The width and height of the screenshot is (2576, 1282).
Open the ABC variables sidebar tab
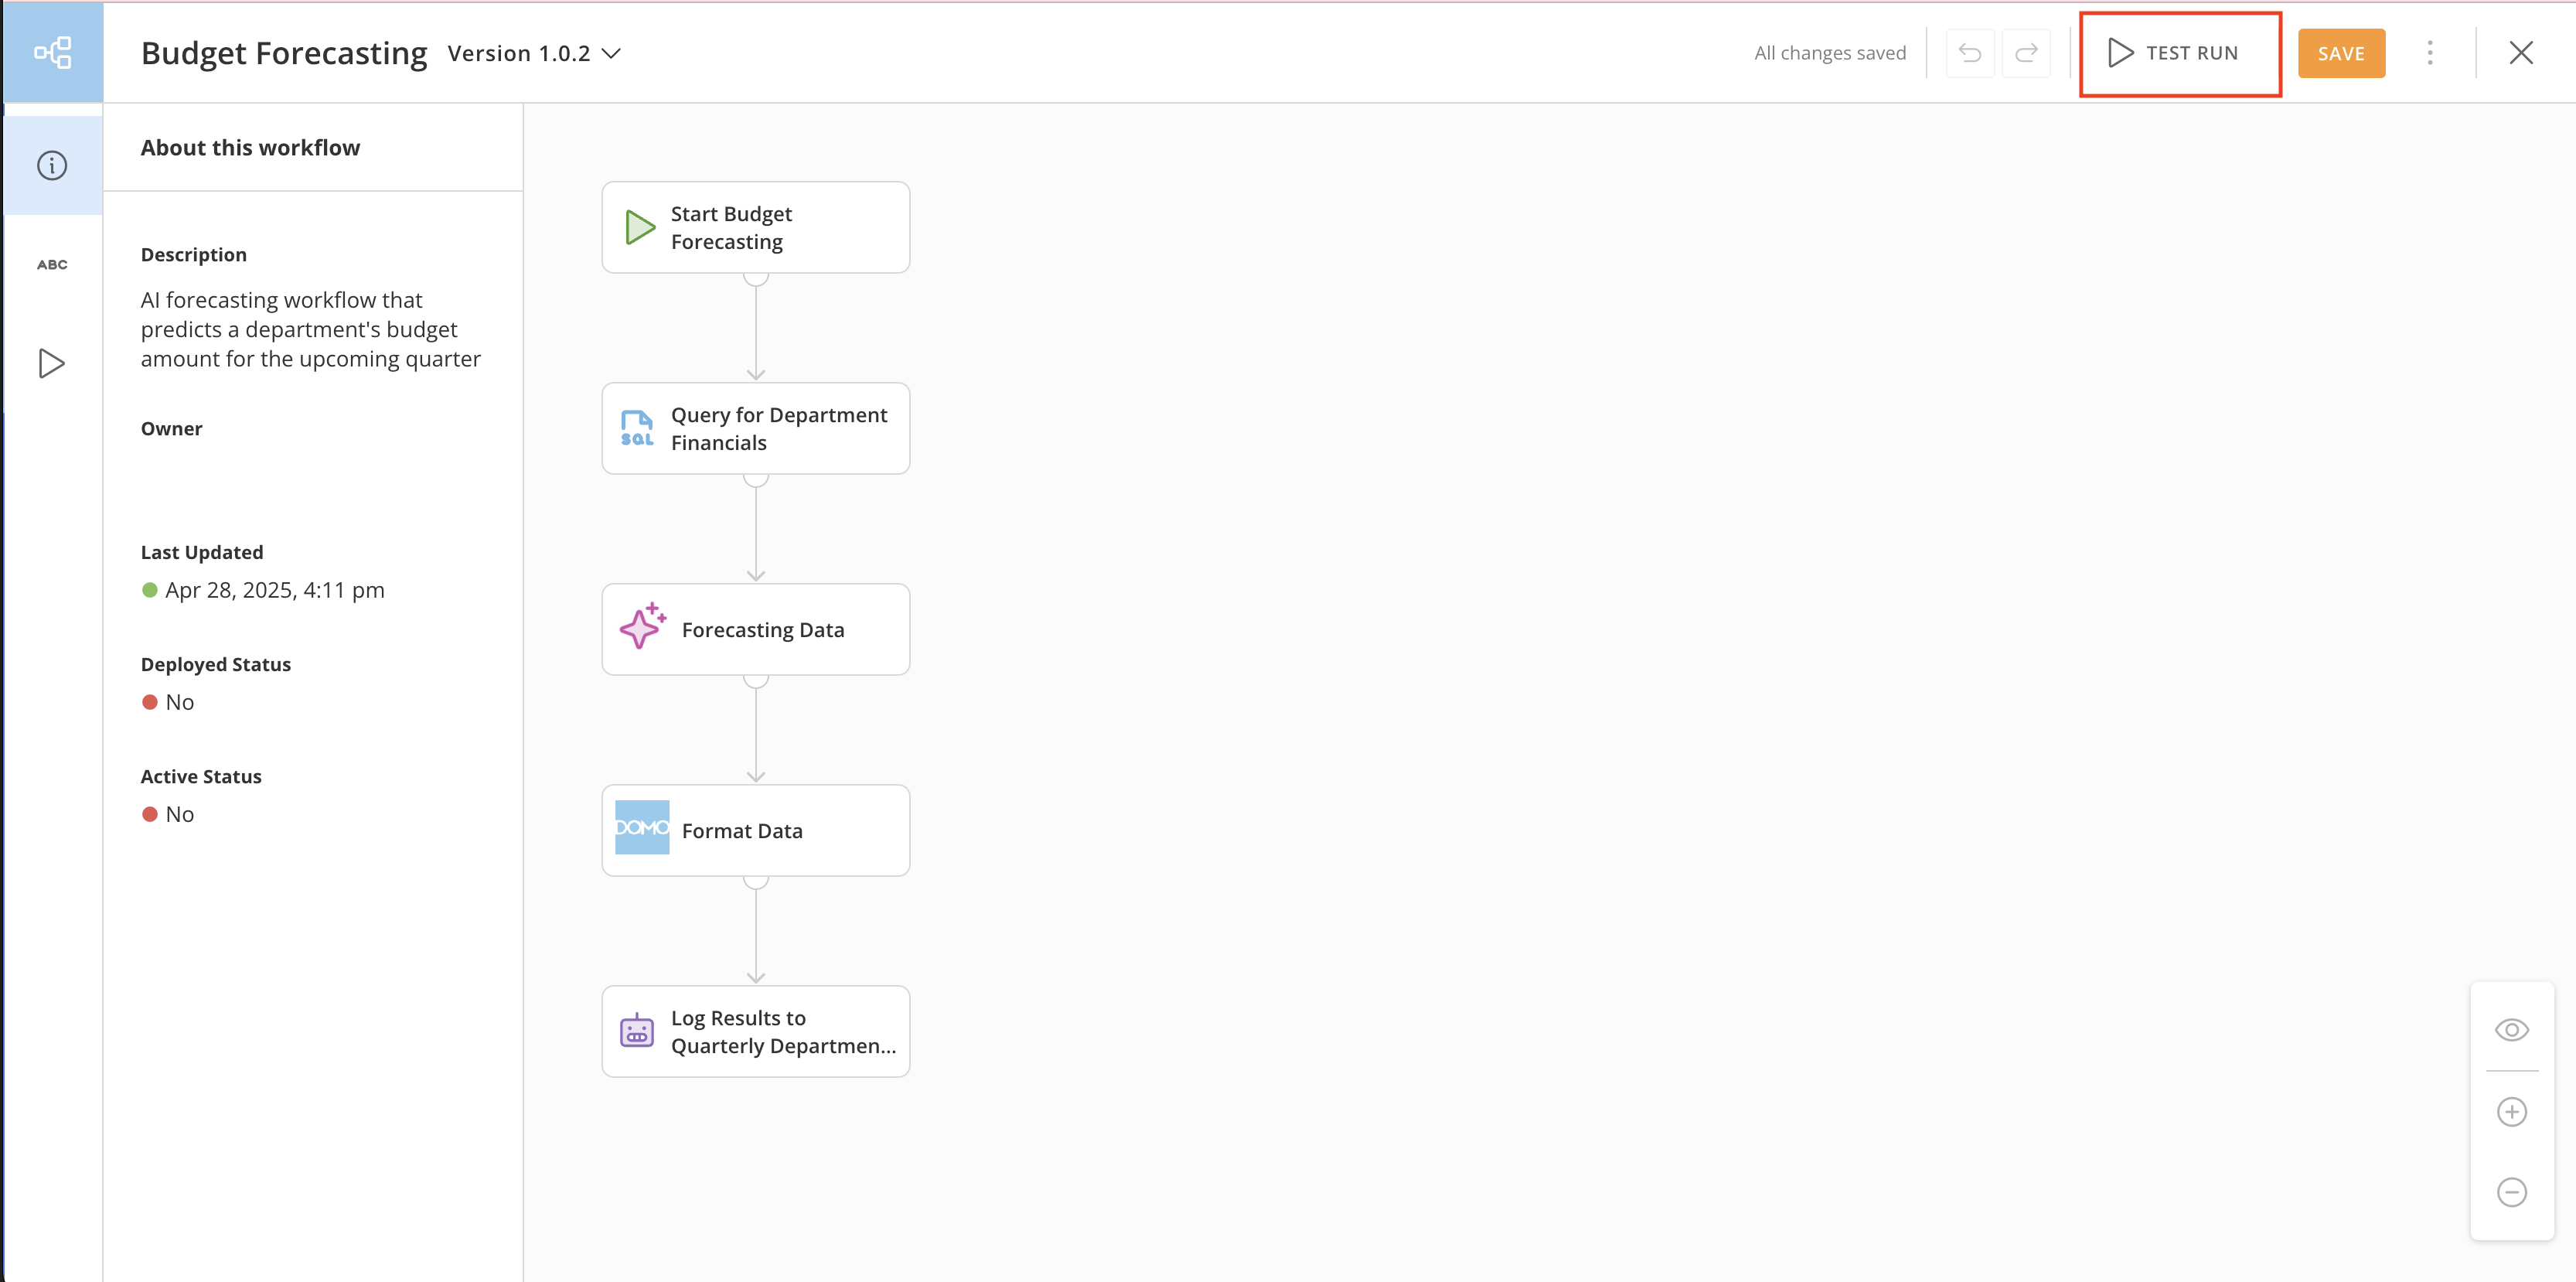52,265
